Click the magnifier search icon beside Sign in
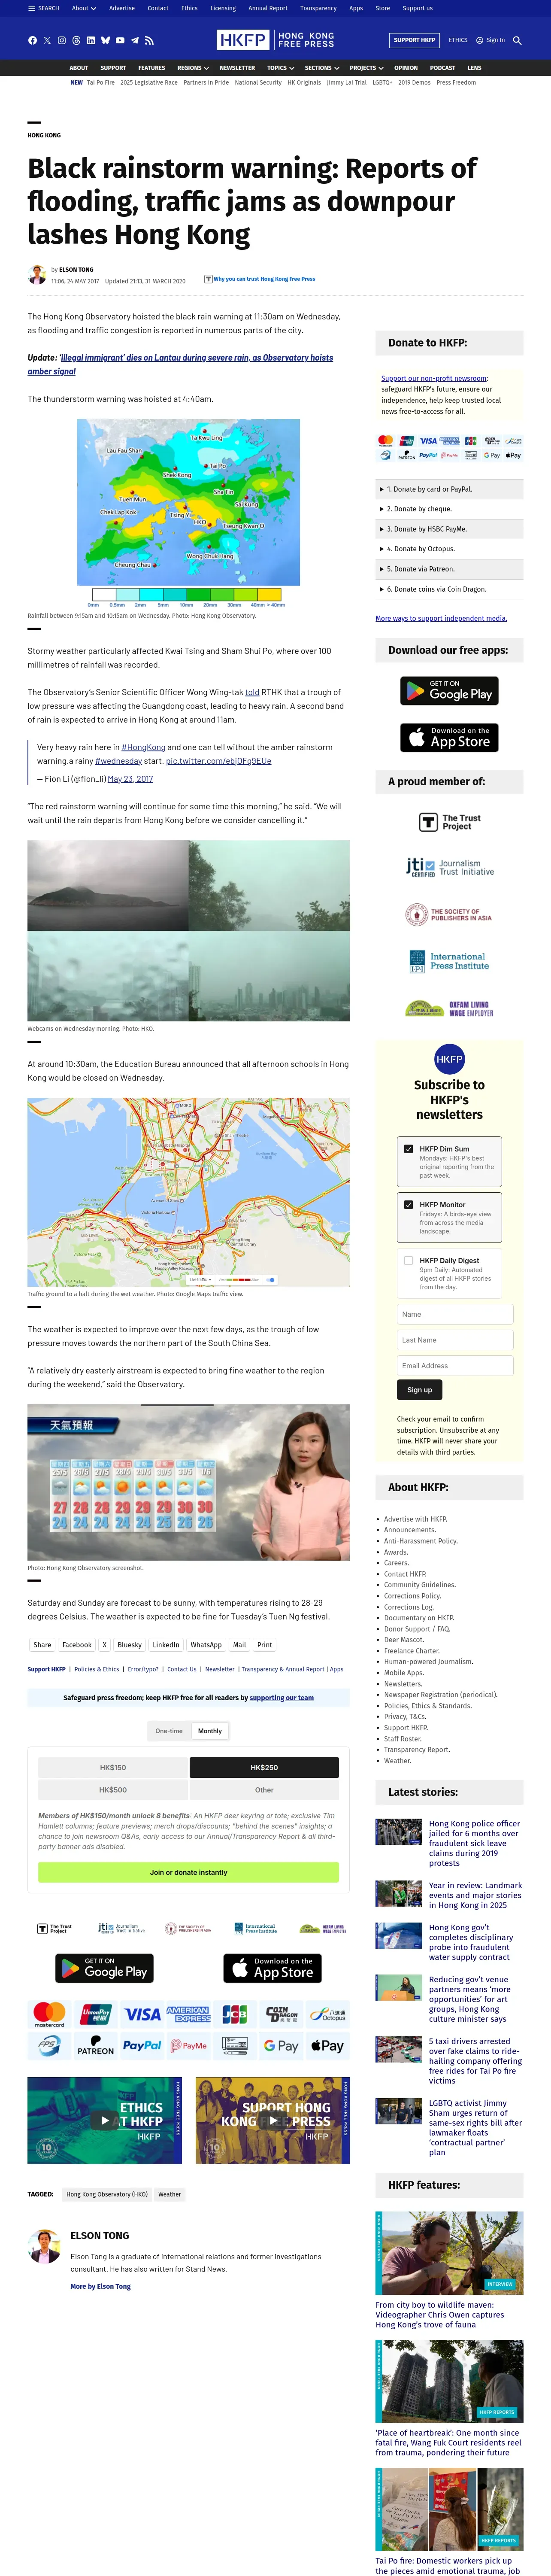Viewport: 551px width, 2576px height. click(517, 41)
